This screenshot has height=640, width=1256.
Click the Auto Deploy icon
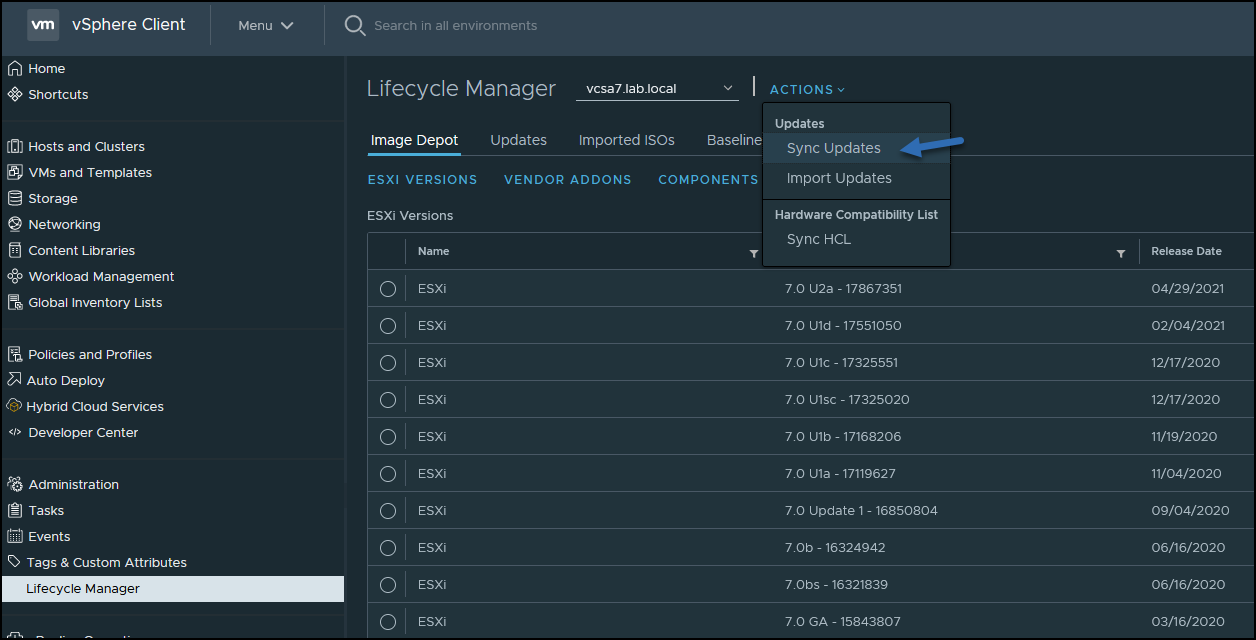[x=15, y=380]
